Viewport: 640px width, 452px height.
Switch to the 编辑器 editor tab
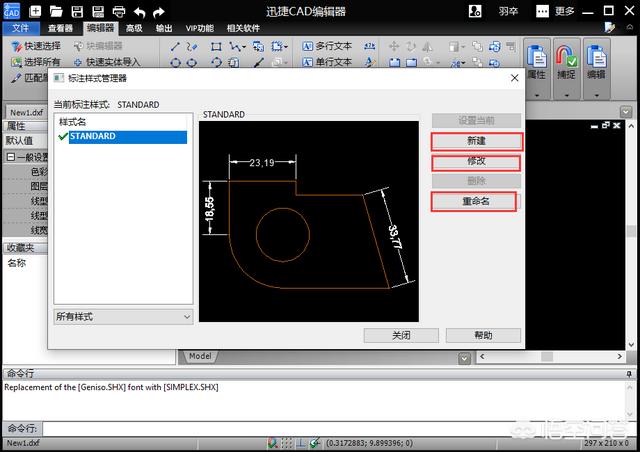pos(100,28)
